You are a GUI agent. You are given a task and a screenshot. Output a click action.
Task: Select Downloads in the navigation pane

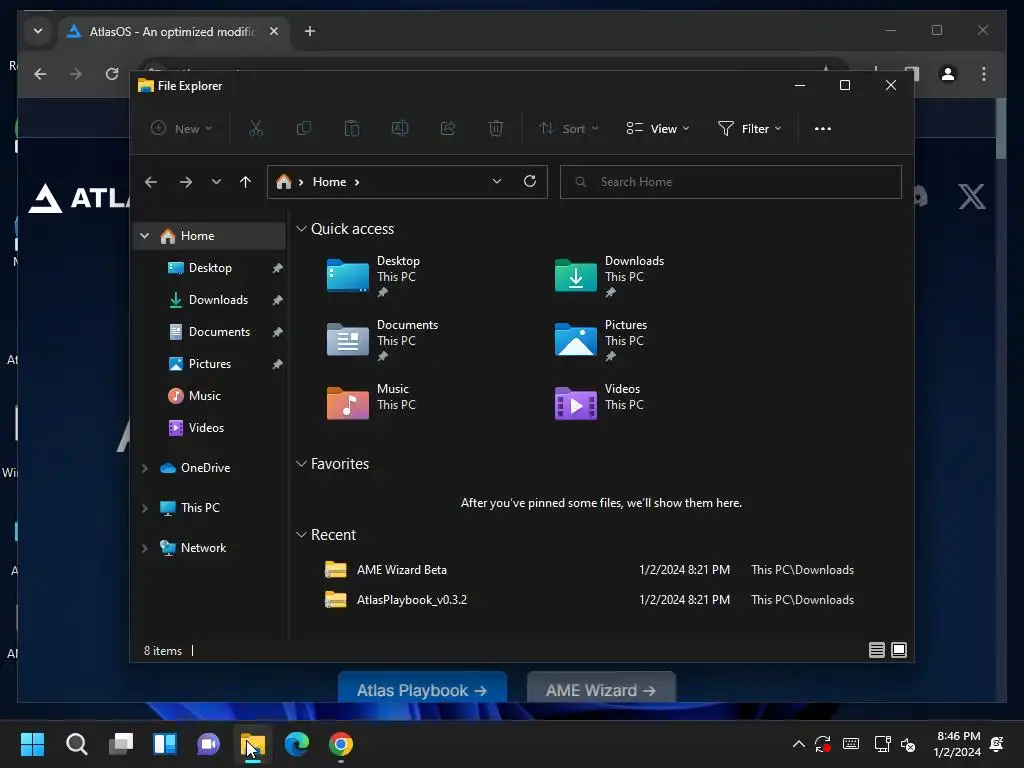[x=210, y=300]
